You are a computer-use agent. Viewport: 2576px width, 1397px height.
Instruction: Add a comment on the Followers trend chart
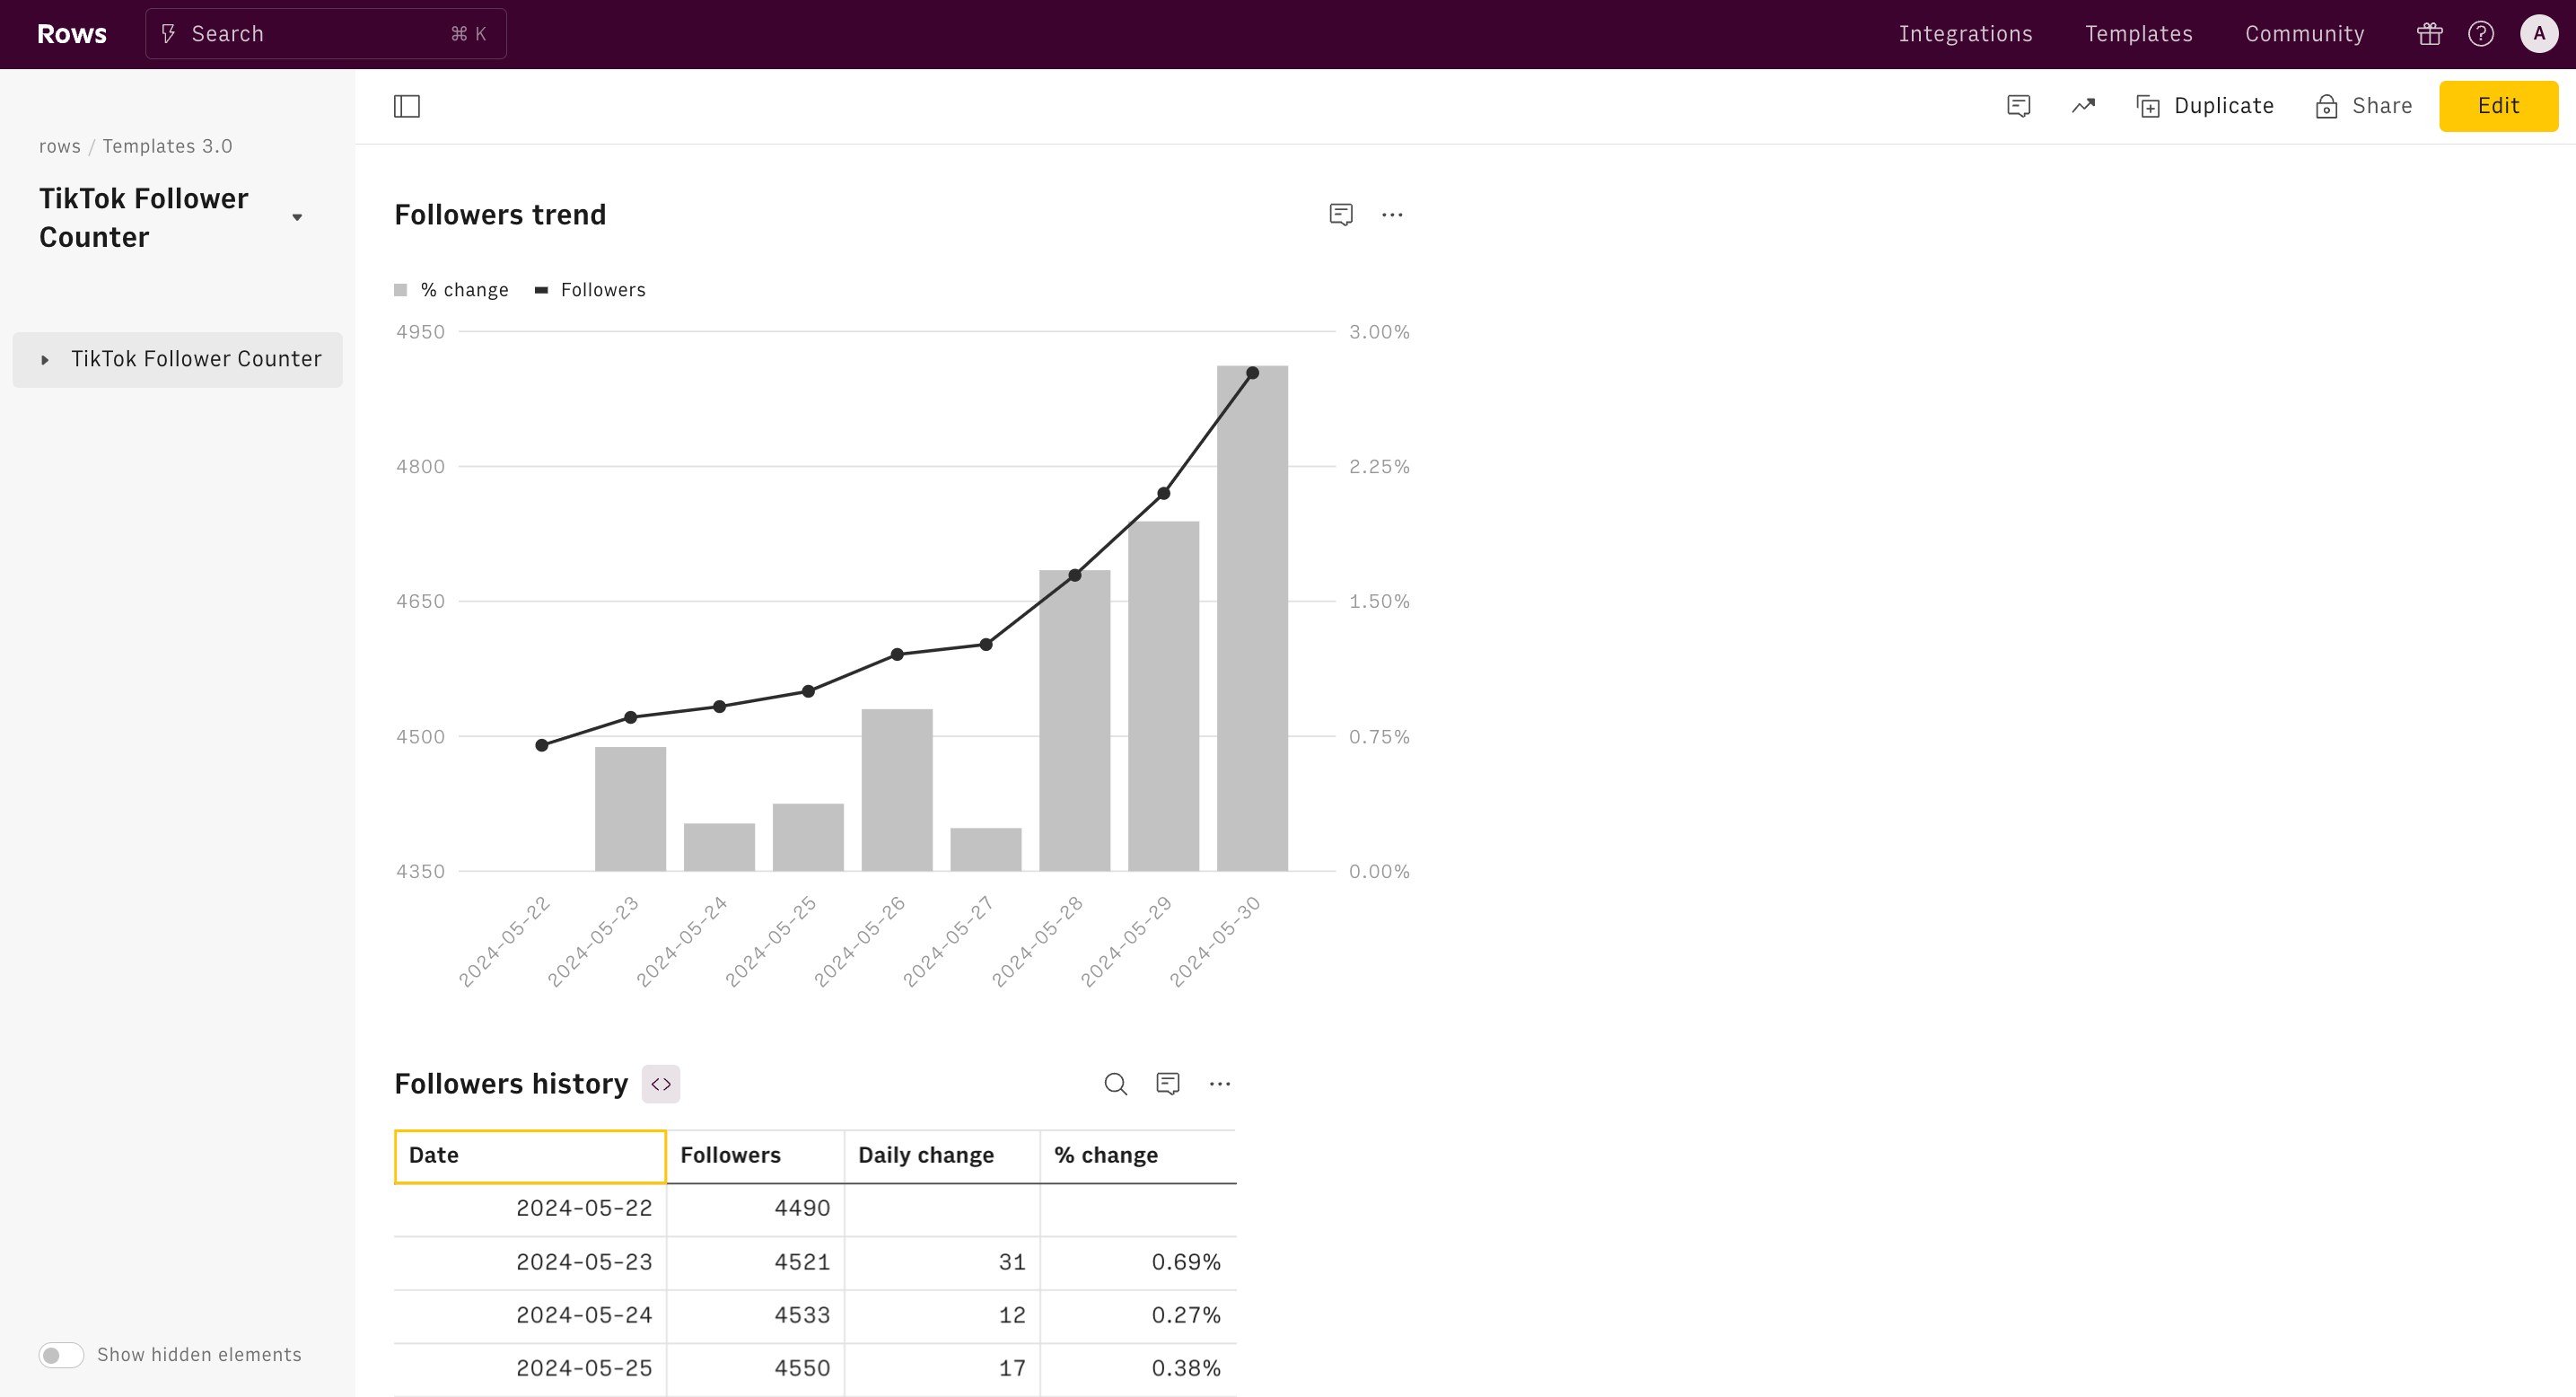[1340, 215]
